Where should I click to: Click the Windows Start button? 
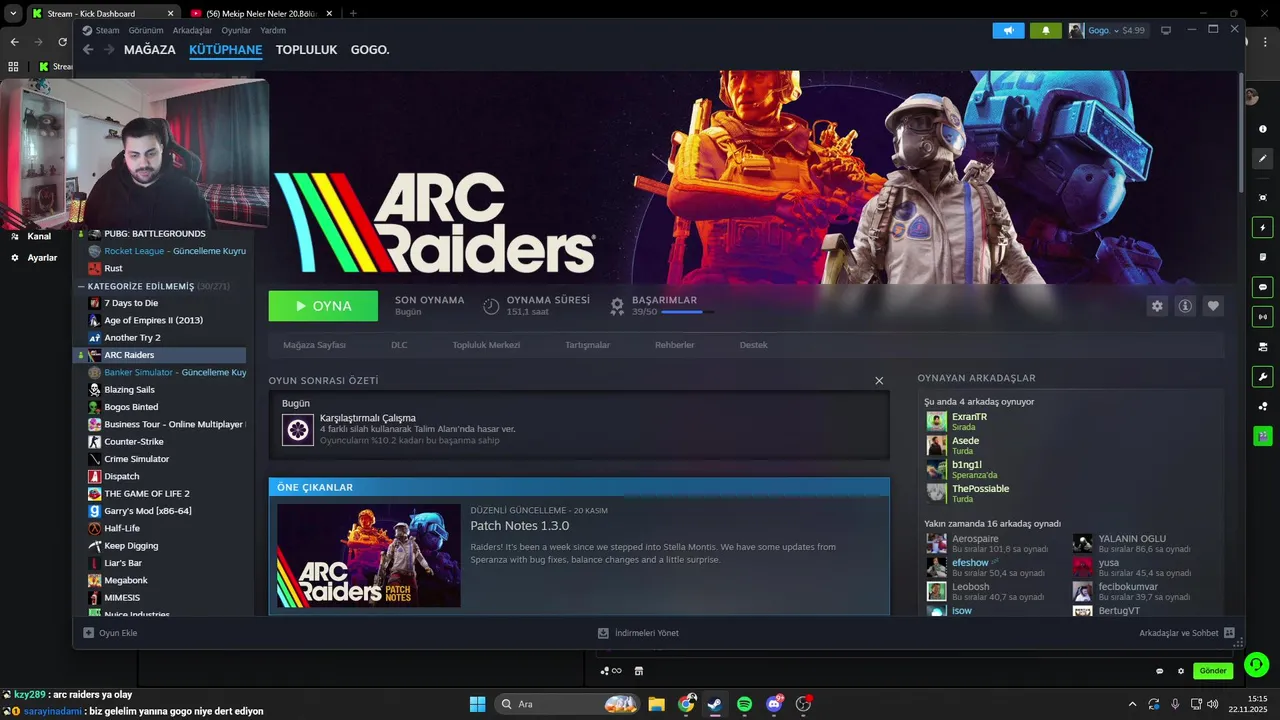tap(477, 704)
